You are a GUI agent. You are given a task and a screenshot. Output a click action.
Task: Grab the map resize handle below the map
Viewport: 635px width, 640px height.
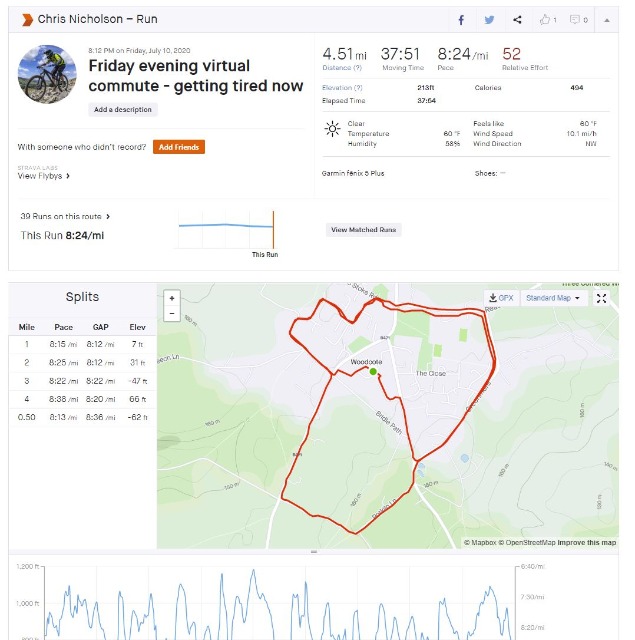314,551
